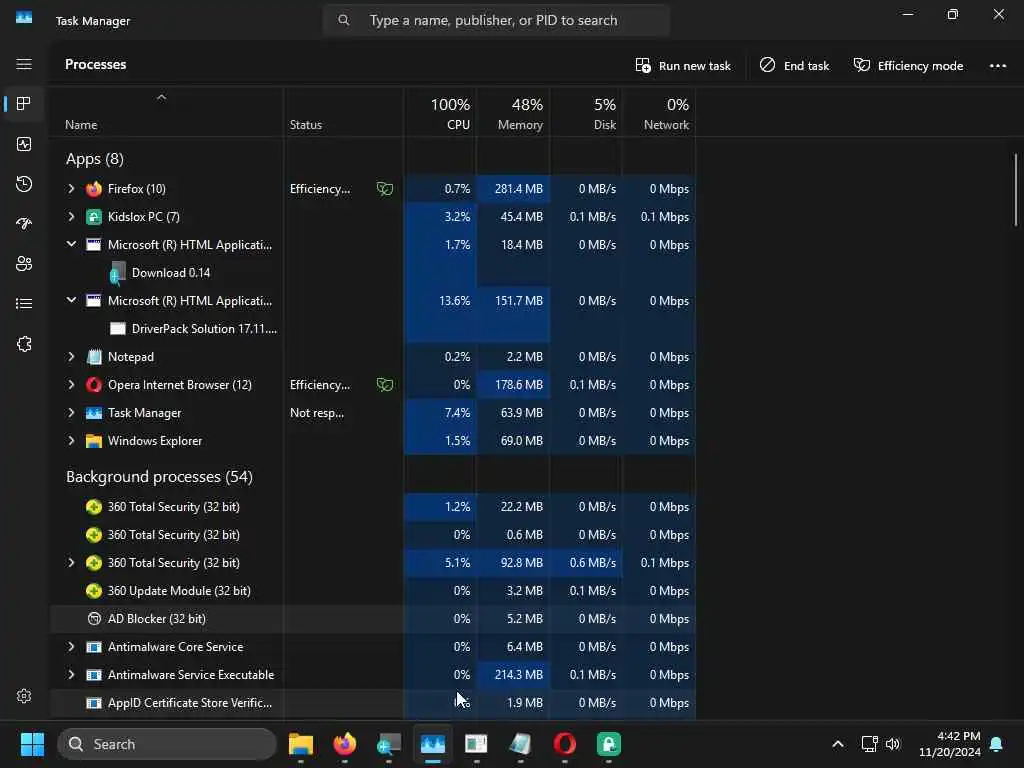1024x768 pixels.
Task: Click the process list vertical scrollbar
Action: click(x=1016, y=190)
